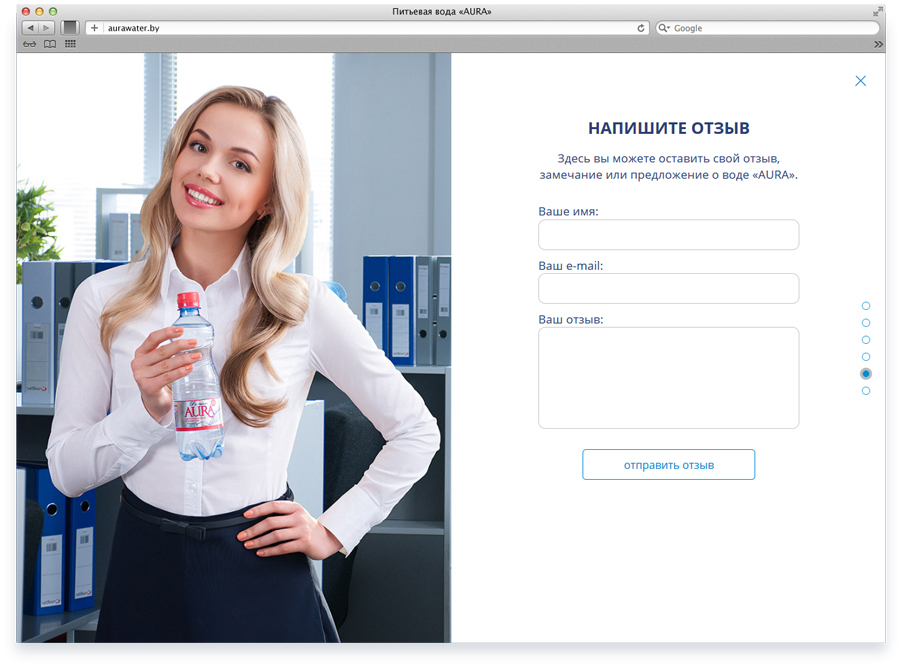Click the "Ваш отзыв:" label

[x=571, y=319]
